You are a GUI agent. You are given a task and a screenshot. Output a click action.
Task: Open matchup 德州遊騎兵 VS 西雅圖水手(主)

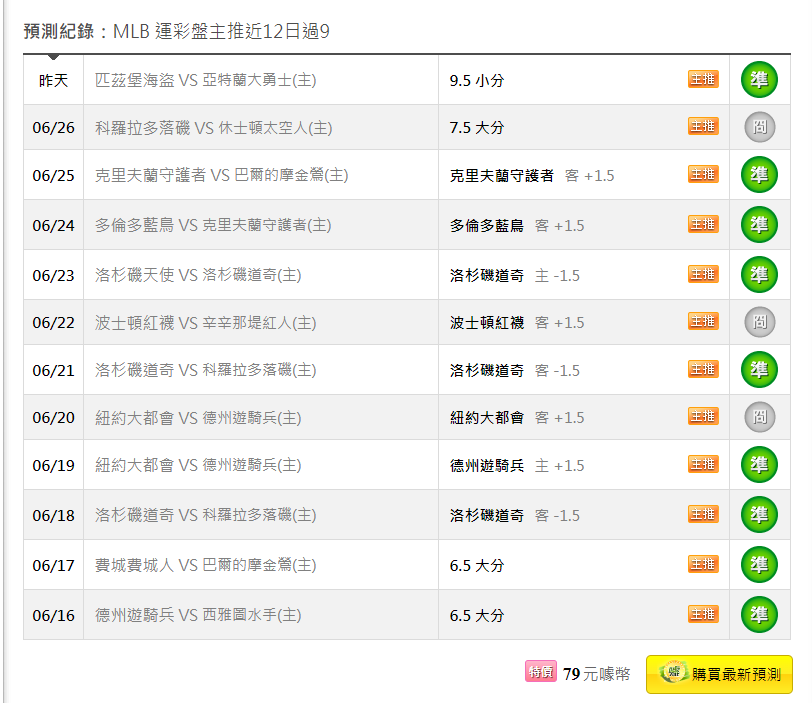[x=198, y=615]
